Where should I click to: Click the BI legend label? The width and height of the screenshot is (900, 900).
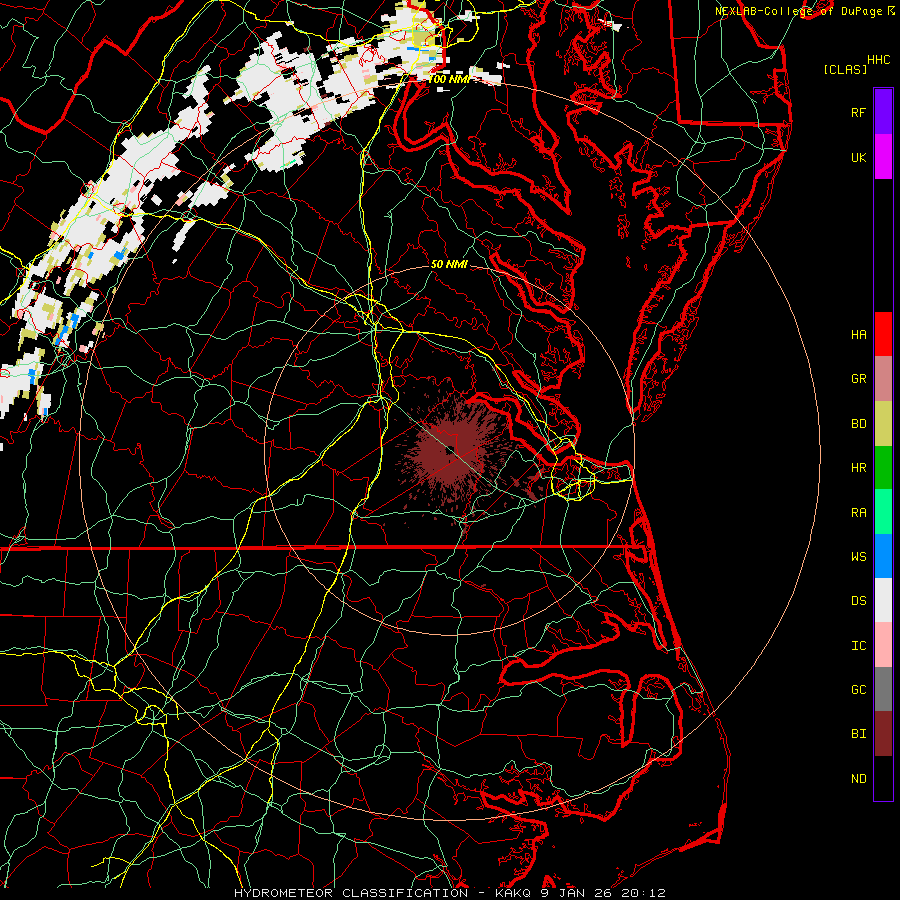(x=859, y=734)
